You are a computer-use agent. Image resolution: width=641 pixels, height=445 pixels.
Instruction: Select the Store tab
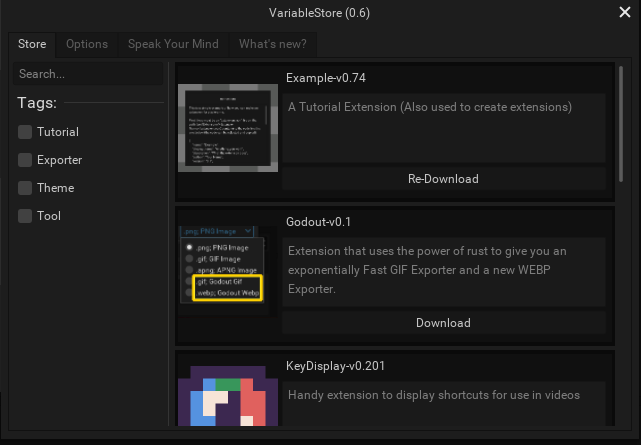(32, 44)
